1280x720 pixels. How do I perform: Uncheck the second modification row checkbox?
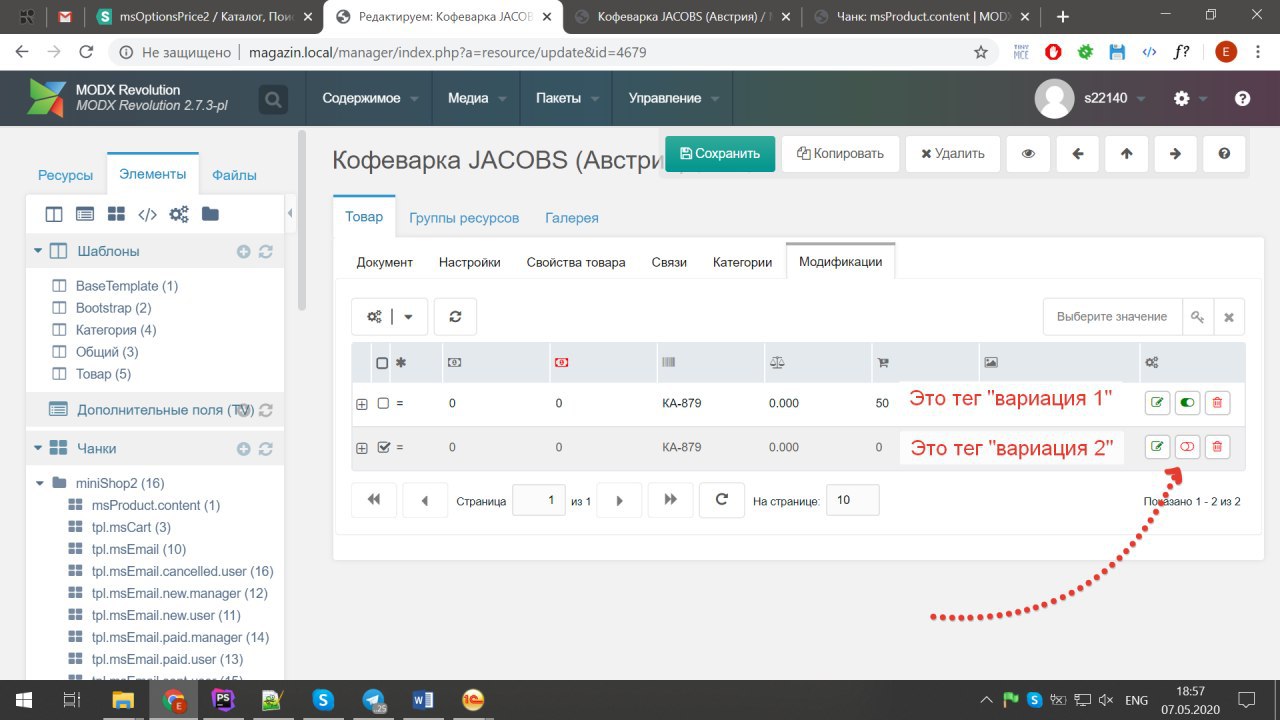(x=383, y=447)
